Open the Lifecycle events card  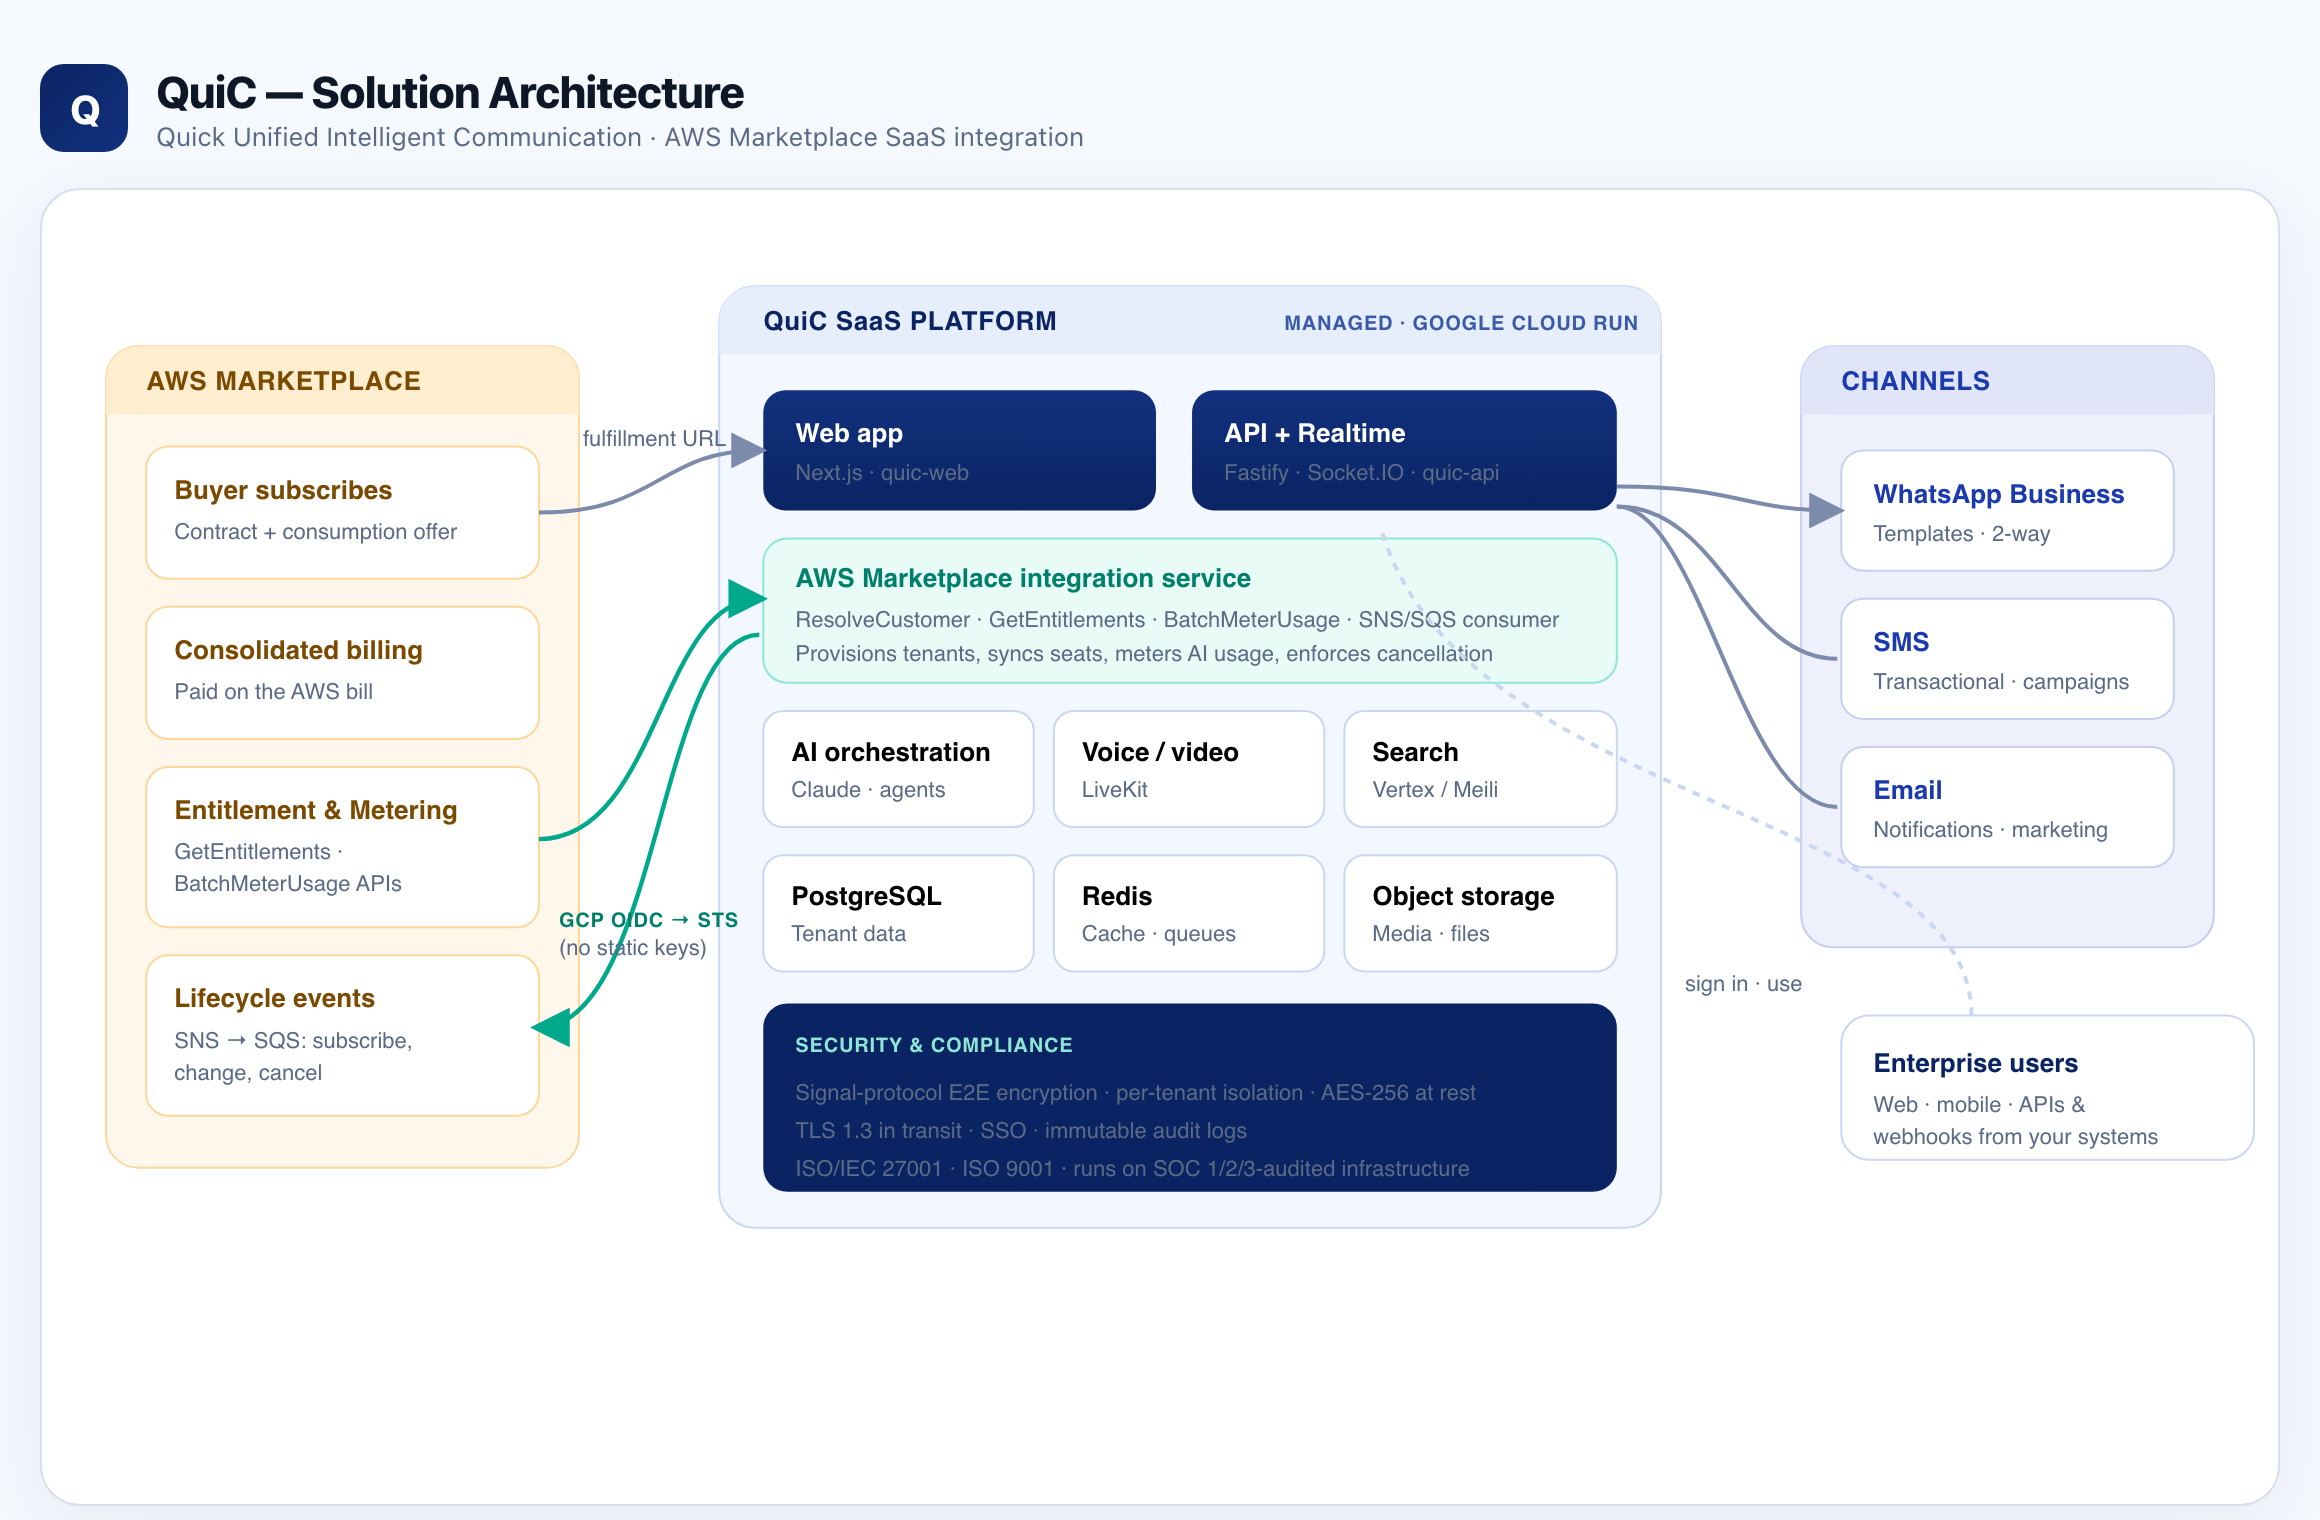(x=342, y=1035)
